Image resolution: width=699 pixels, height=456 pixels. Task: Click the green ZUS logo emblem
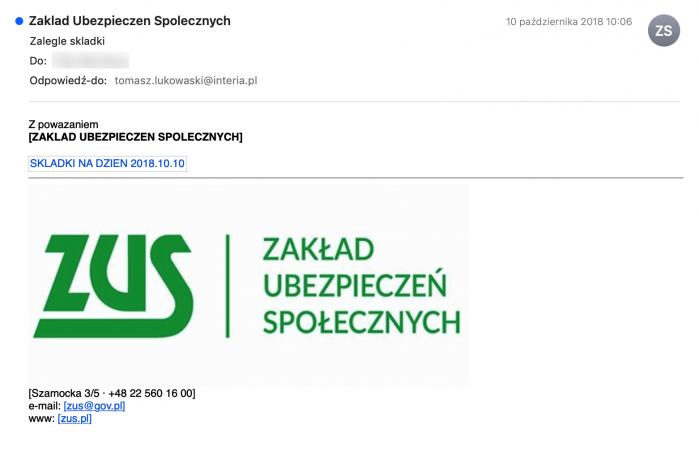point(113,286)
